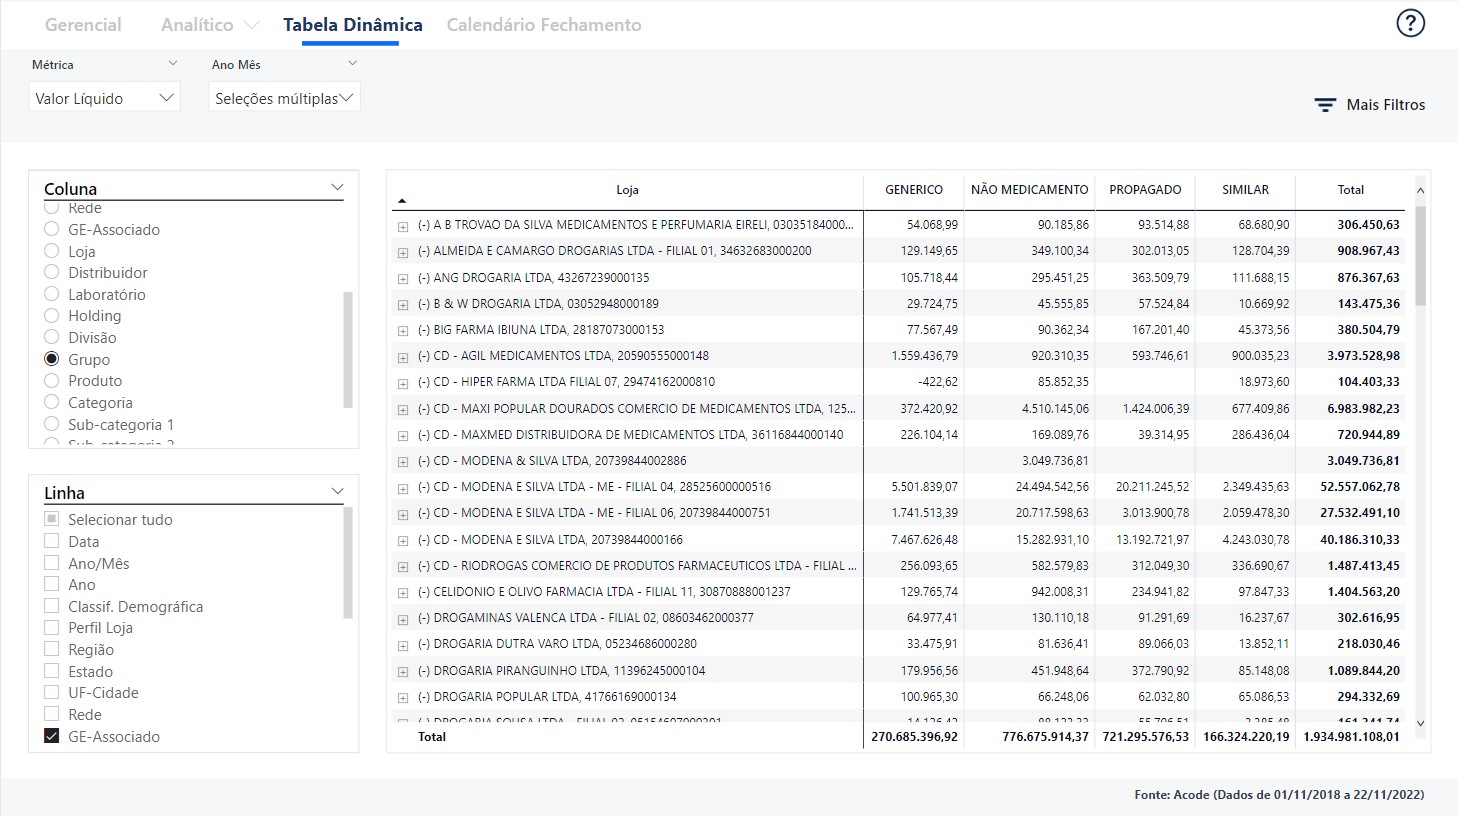
Task: Expand the BIG FARMA IBIUNA row
Action: click(x=403, y=331)
